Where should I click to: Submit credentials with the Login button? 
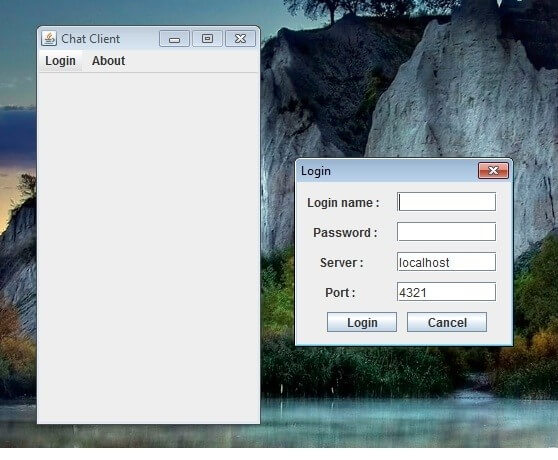coord(362,322)
